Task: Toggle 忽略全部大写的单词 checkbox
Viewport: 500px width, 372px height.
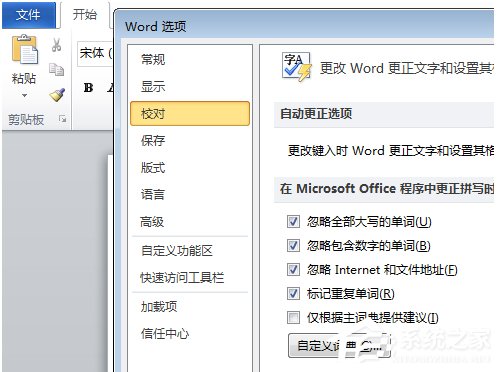Action: tap(293, 221)
